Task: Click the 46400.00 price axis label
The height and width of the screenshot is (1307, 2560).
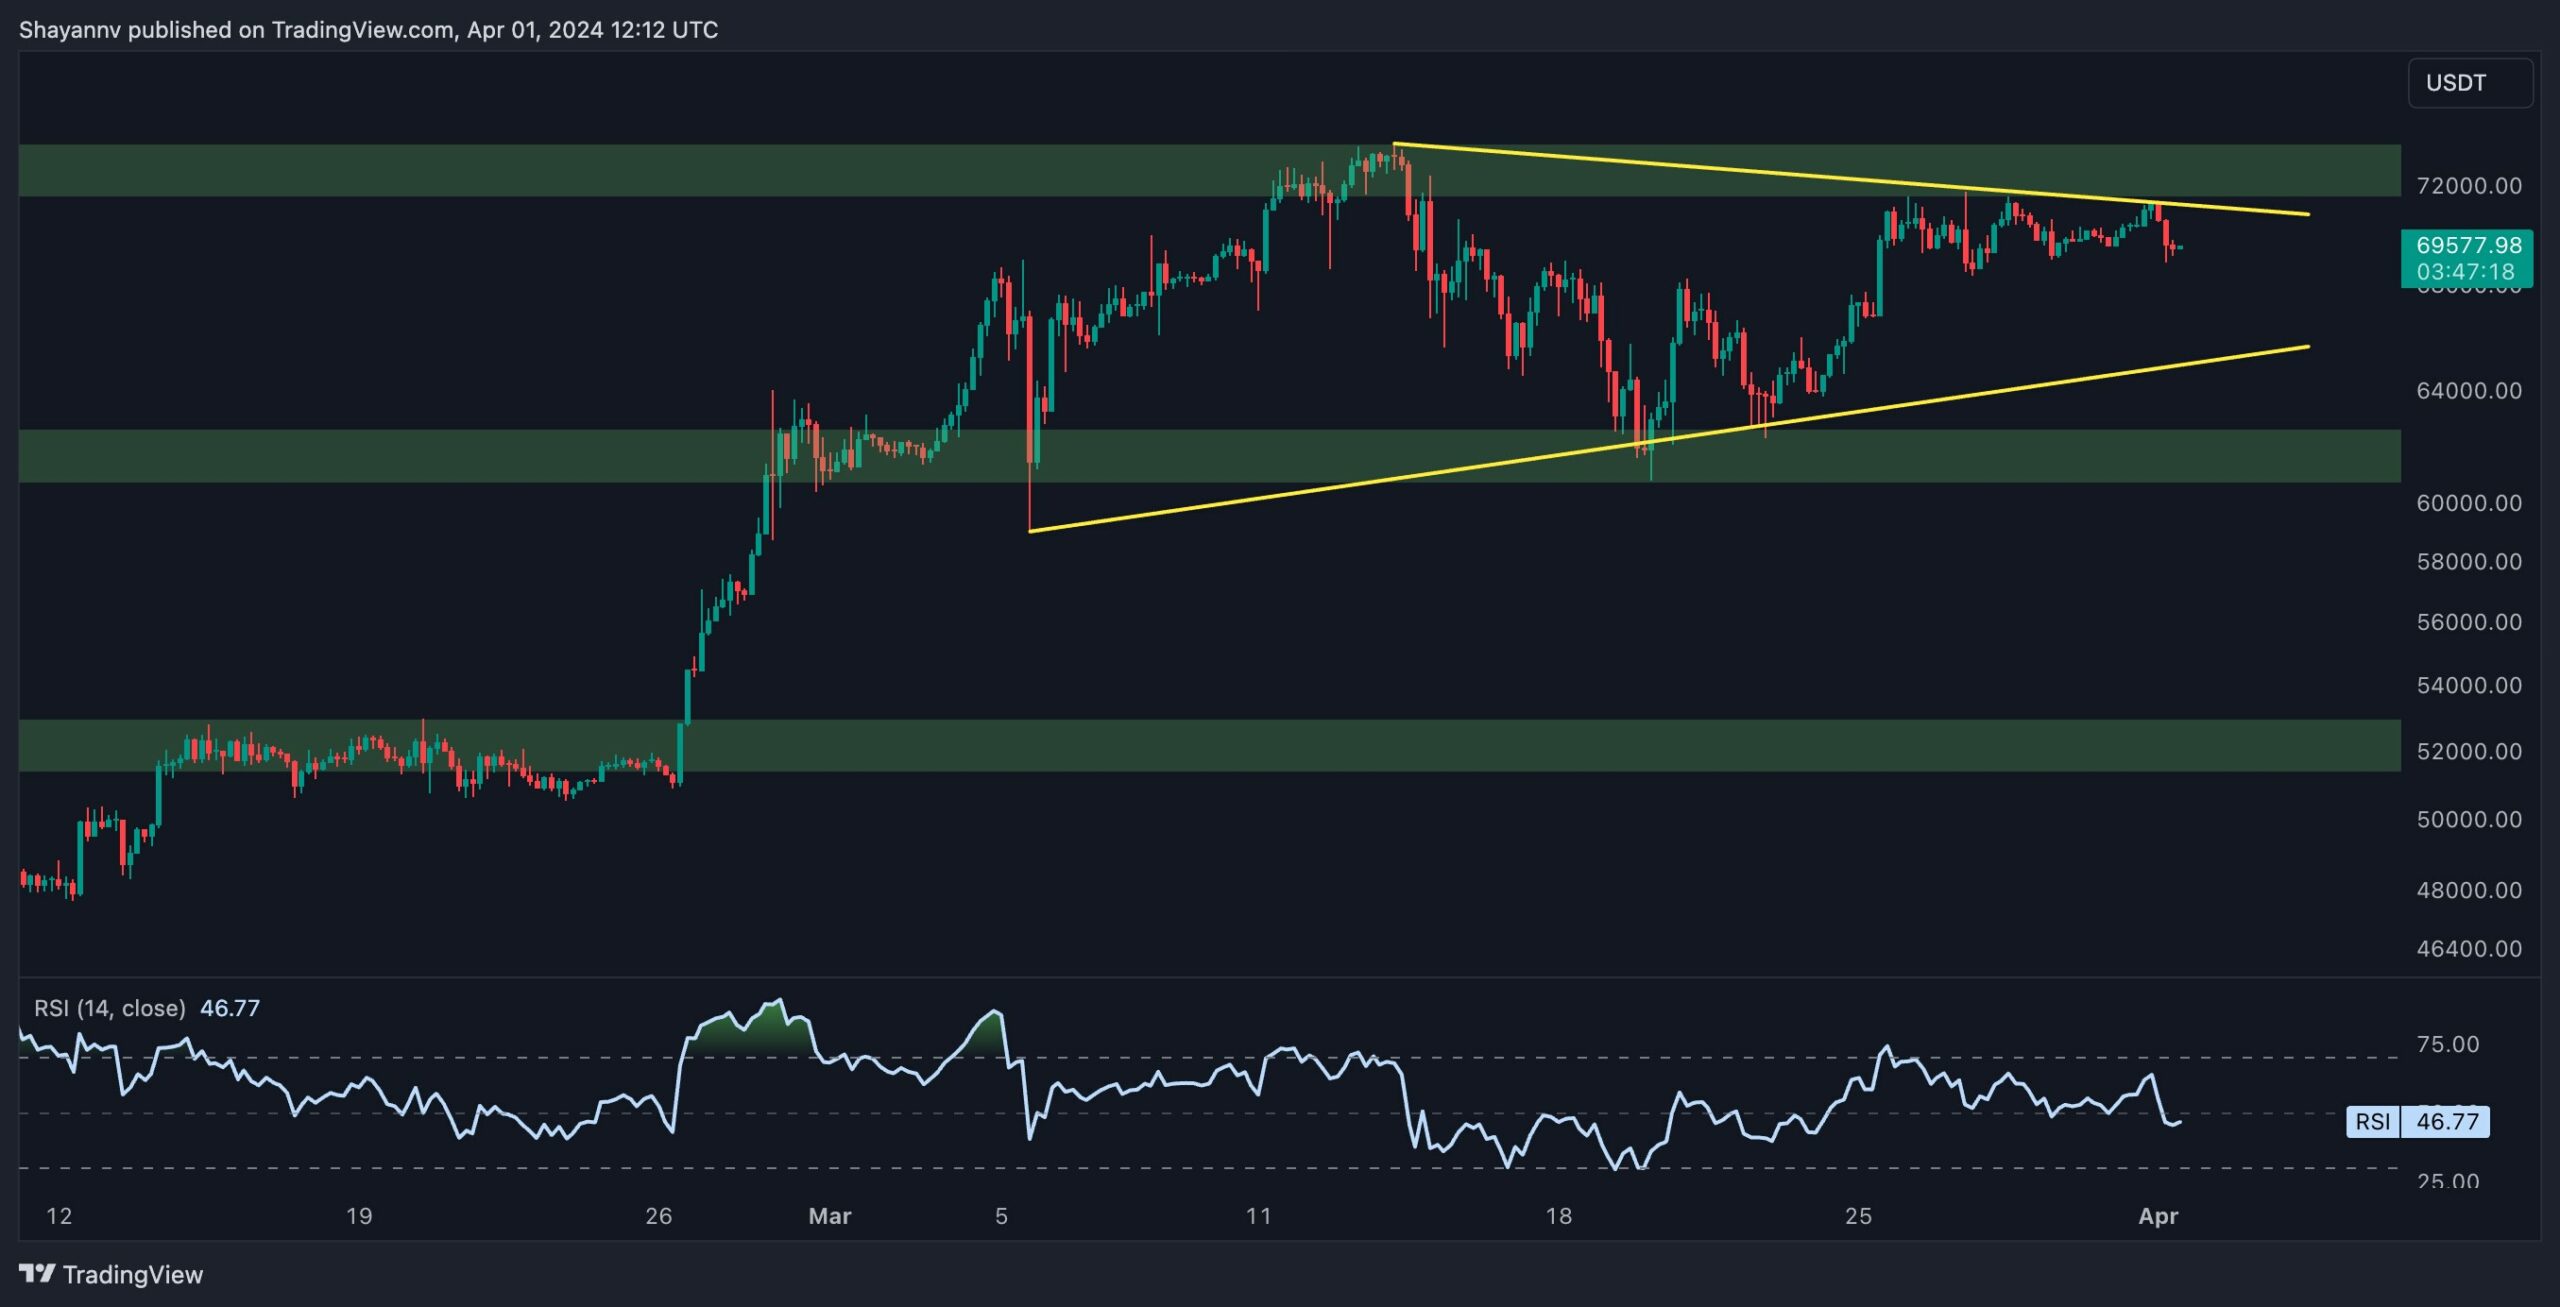Action: pos(2468,948)
